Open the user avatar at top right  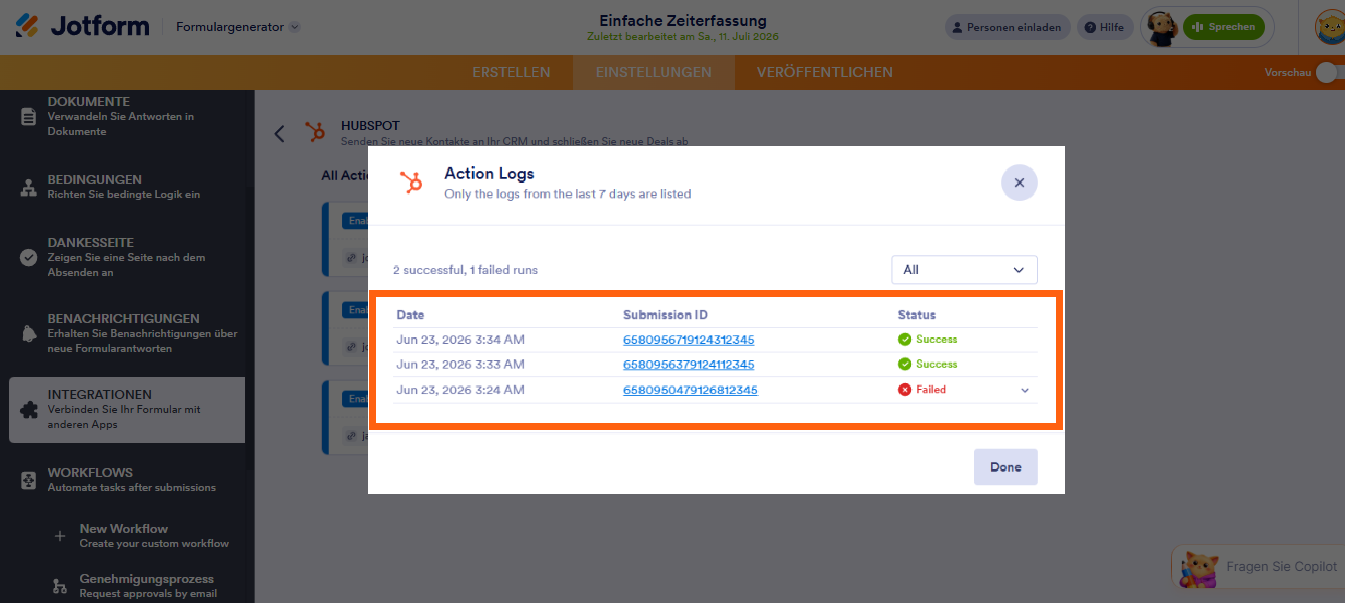1330,27
